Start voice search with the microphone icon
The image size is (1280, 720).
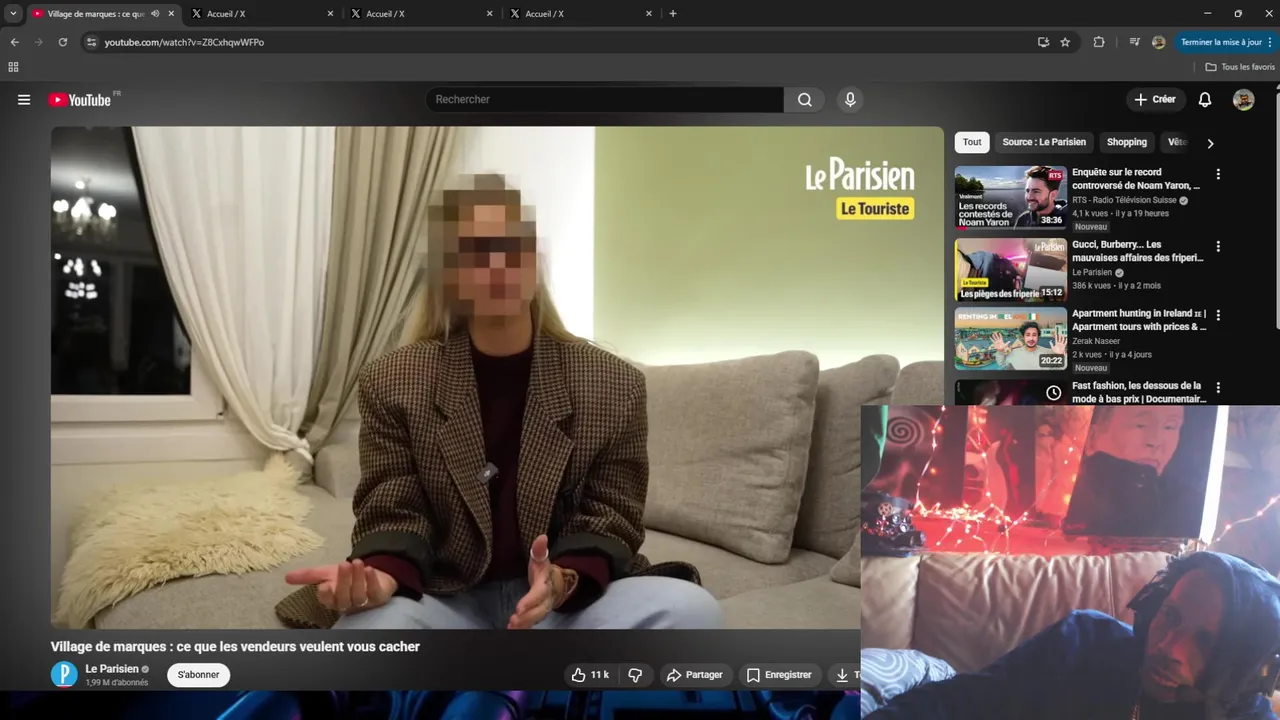coord(850,100)
